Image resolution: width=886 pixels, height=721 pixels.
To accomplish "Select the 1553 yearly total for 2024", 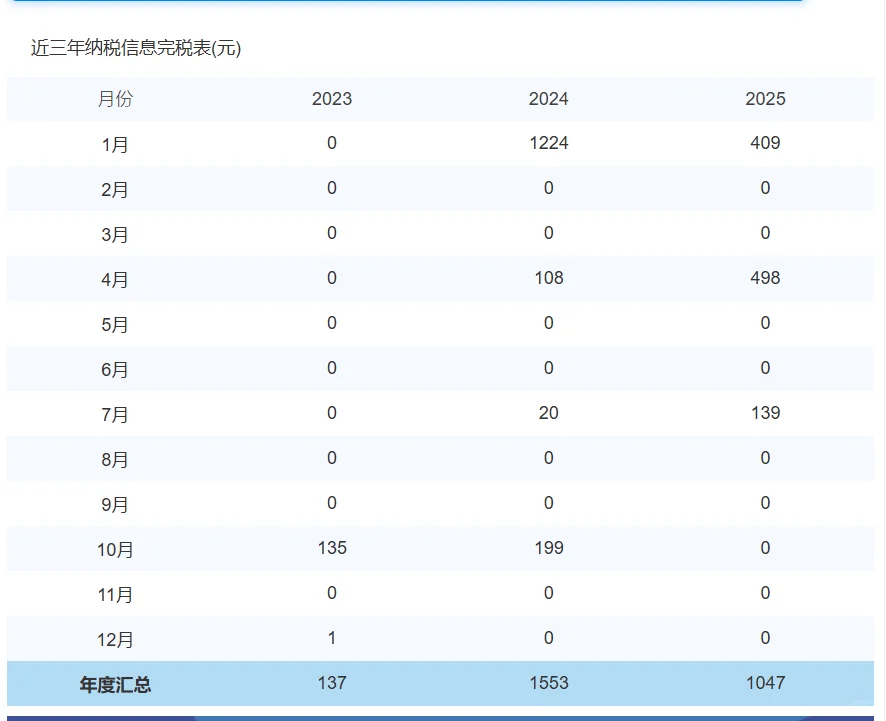I will [x=548, y=684].
